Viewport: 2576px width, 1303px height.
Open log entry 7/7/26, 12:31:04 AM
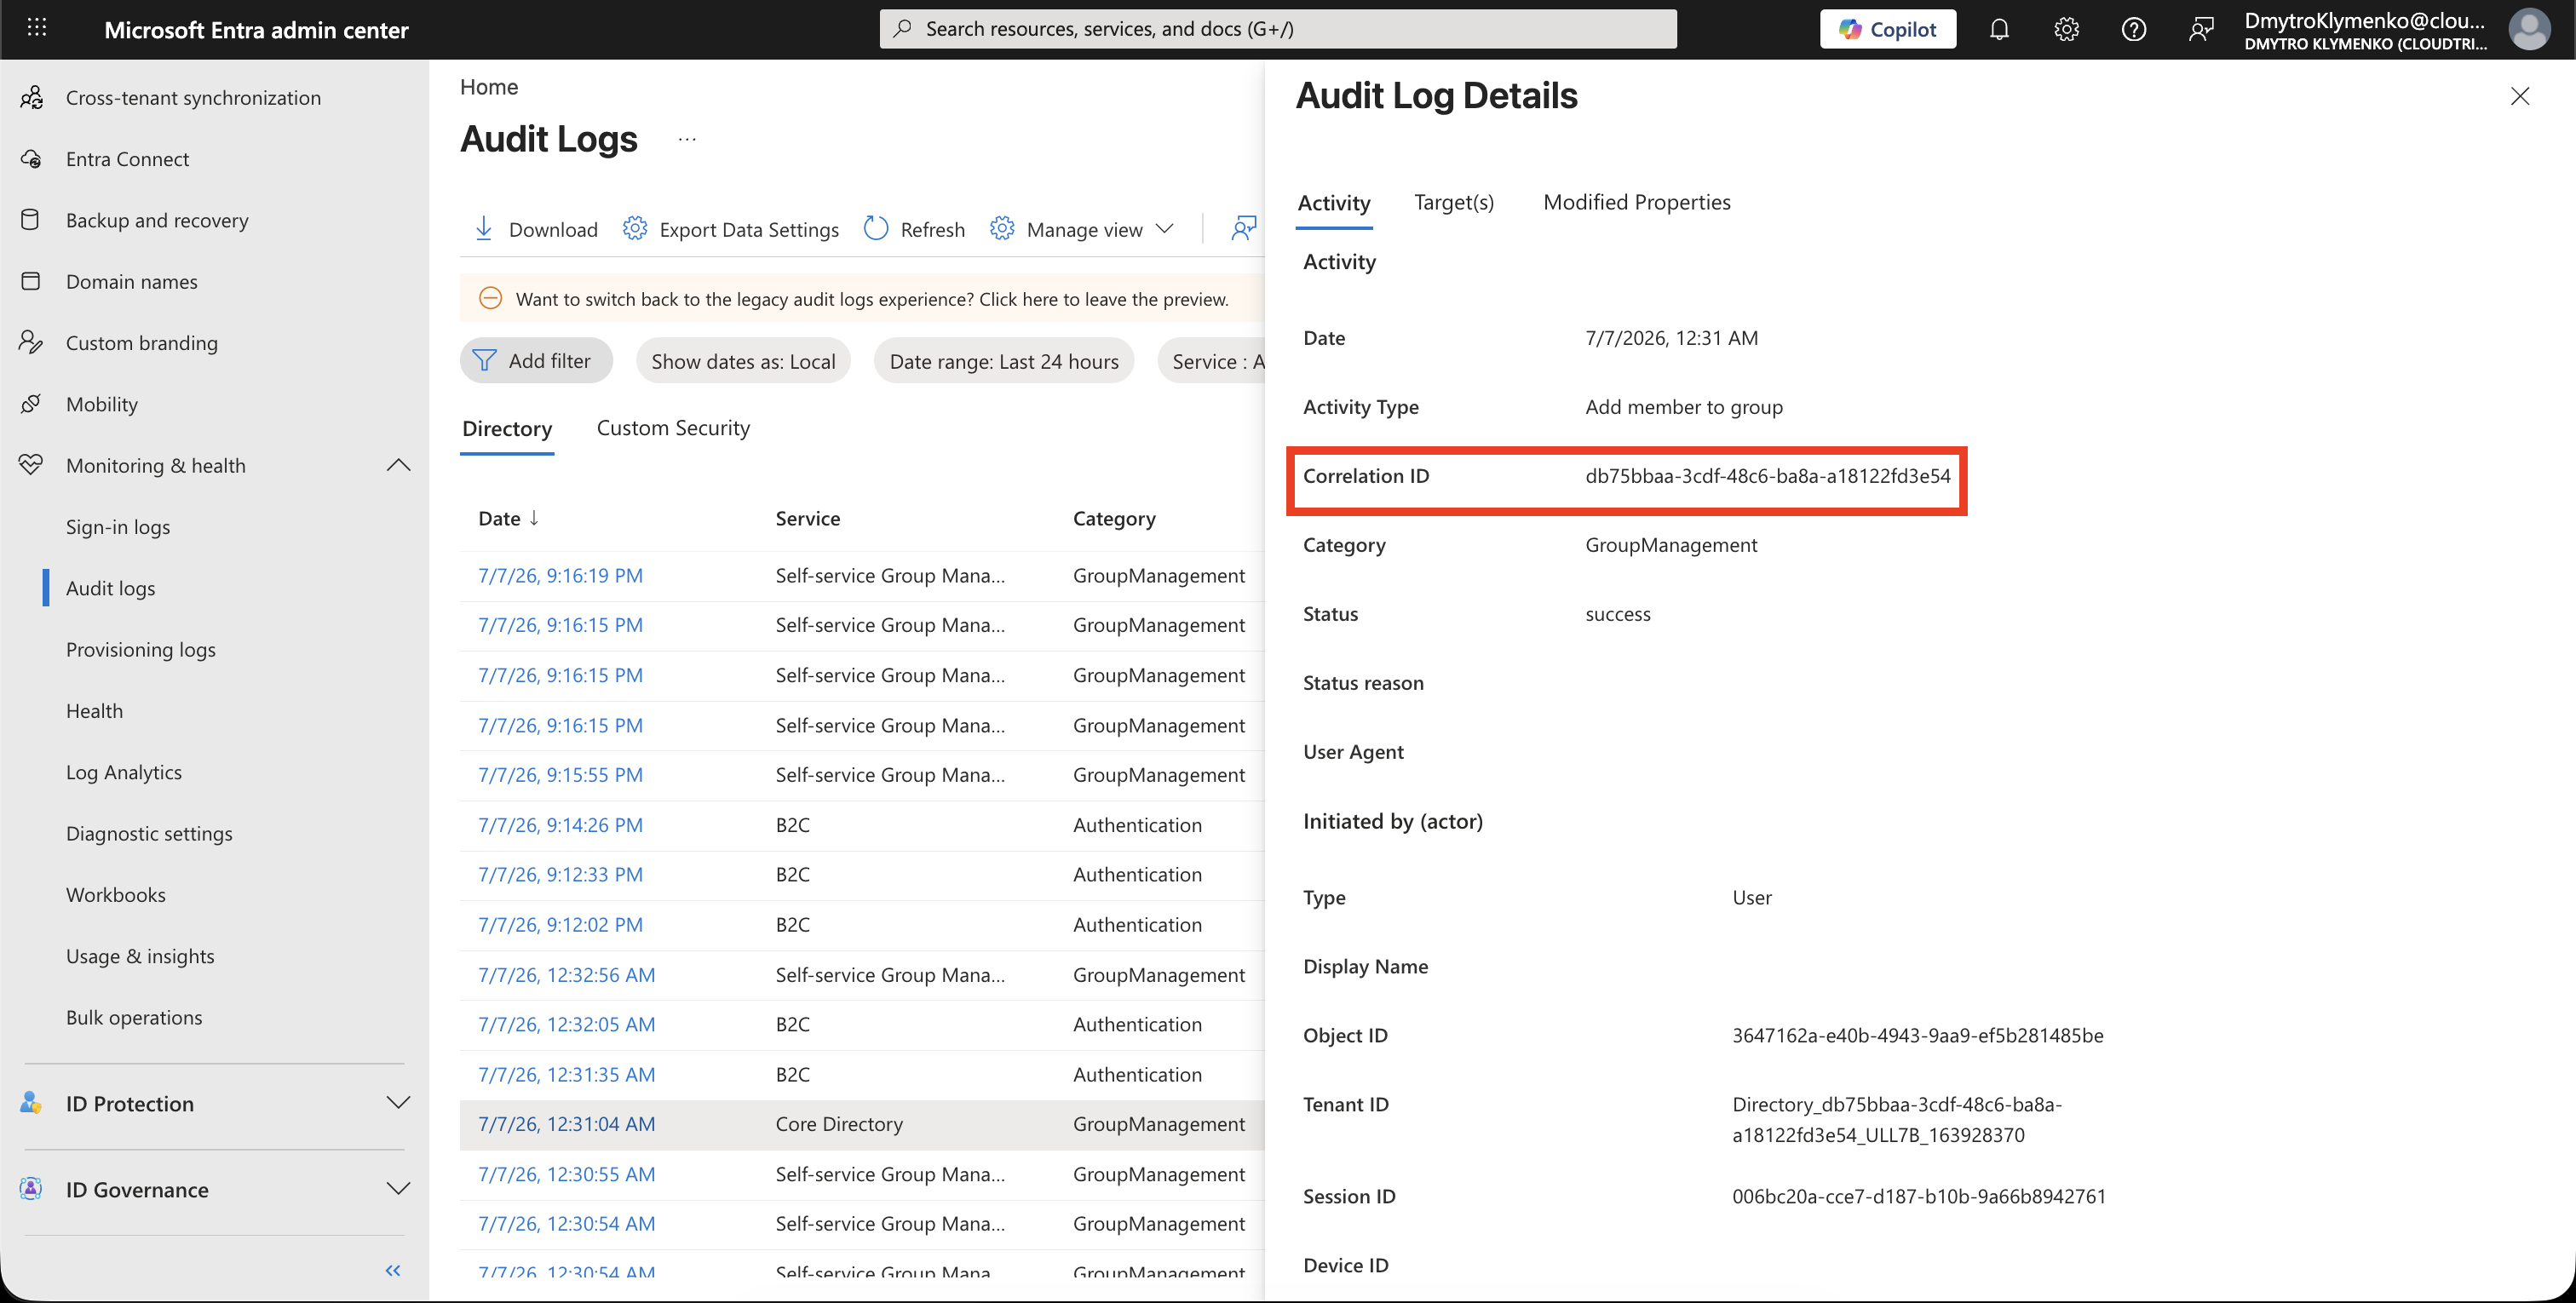click(x=566, y=1123)
